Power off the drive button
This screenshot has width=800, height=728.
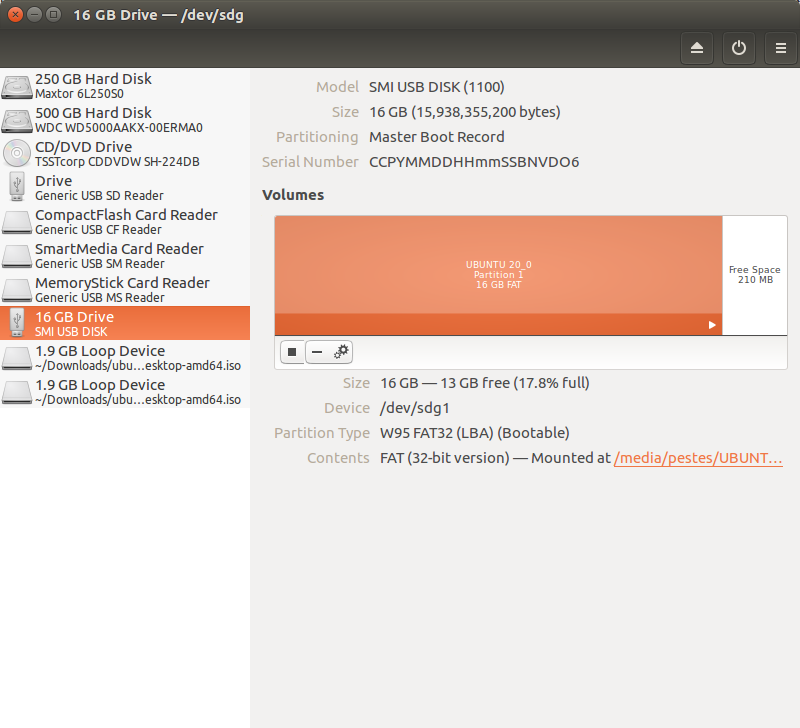[x=738, y=48]
